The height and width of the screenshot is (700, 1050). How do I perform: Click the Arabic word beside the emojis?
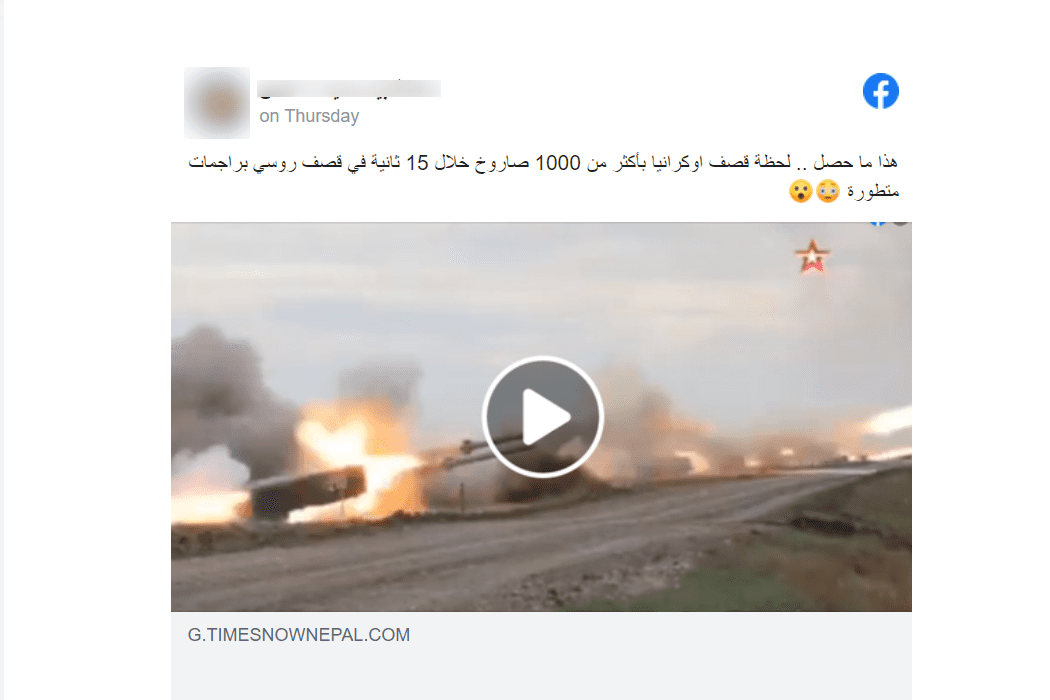pyautogui.click(x=873, y=192)
